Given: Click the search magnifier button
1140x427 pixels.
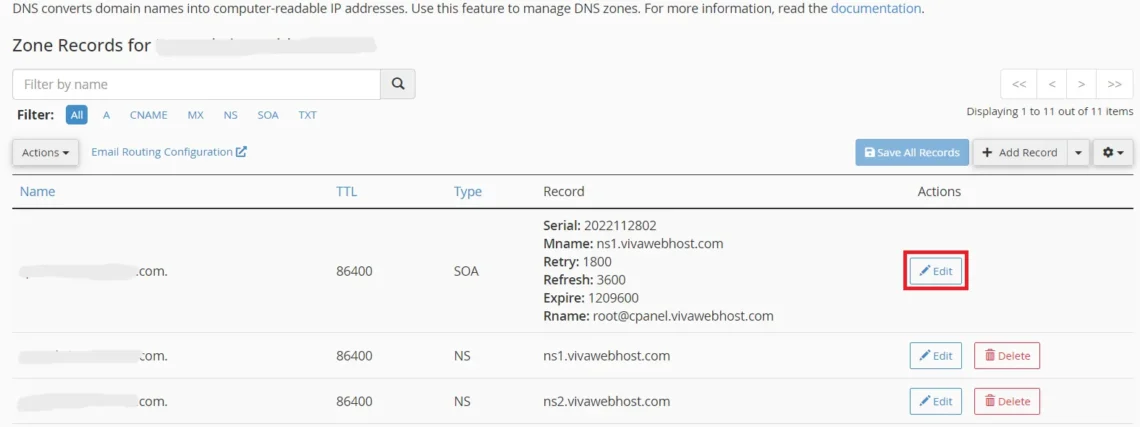Looking at the screenshot, I should click(398, 84).
